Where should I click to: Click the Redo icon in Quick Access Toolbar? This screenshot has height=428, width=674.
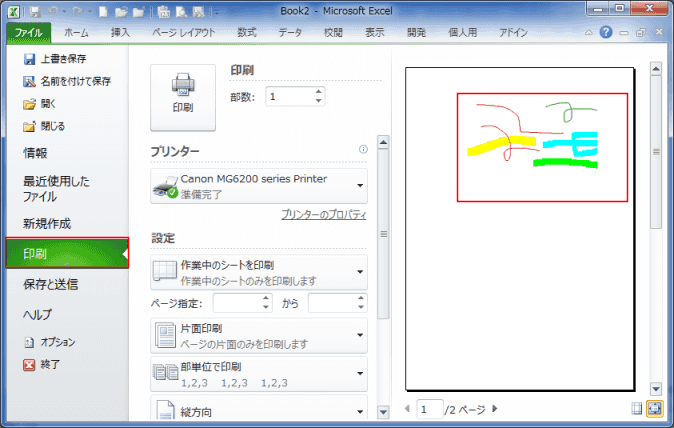(x=78, y=12)
